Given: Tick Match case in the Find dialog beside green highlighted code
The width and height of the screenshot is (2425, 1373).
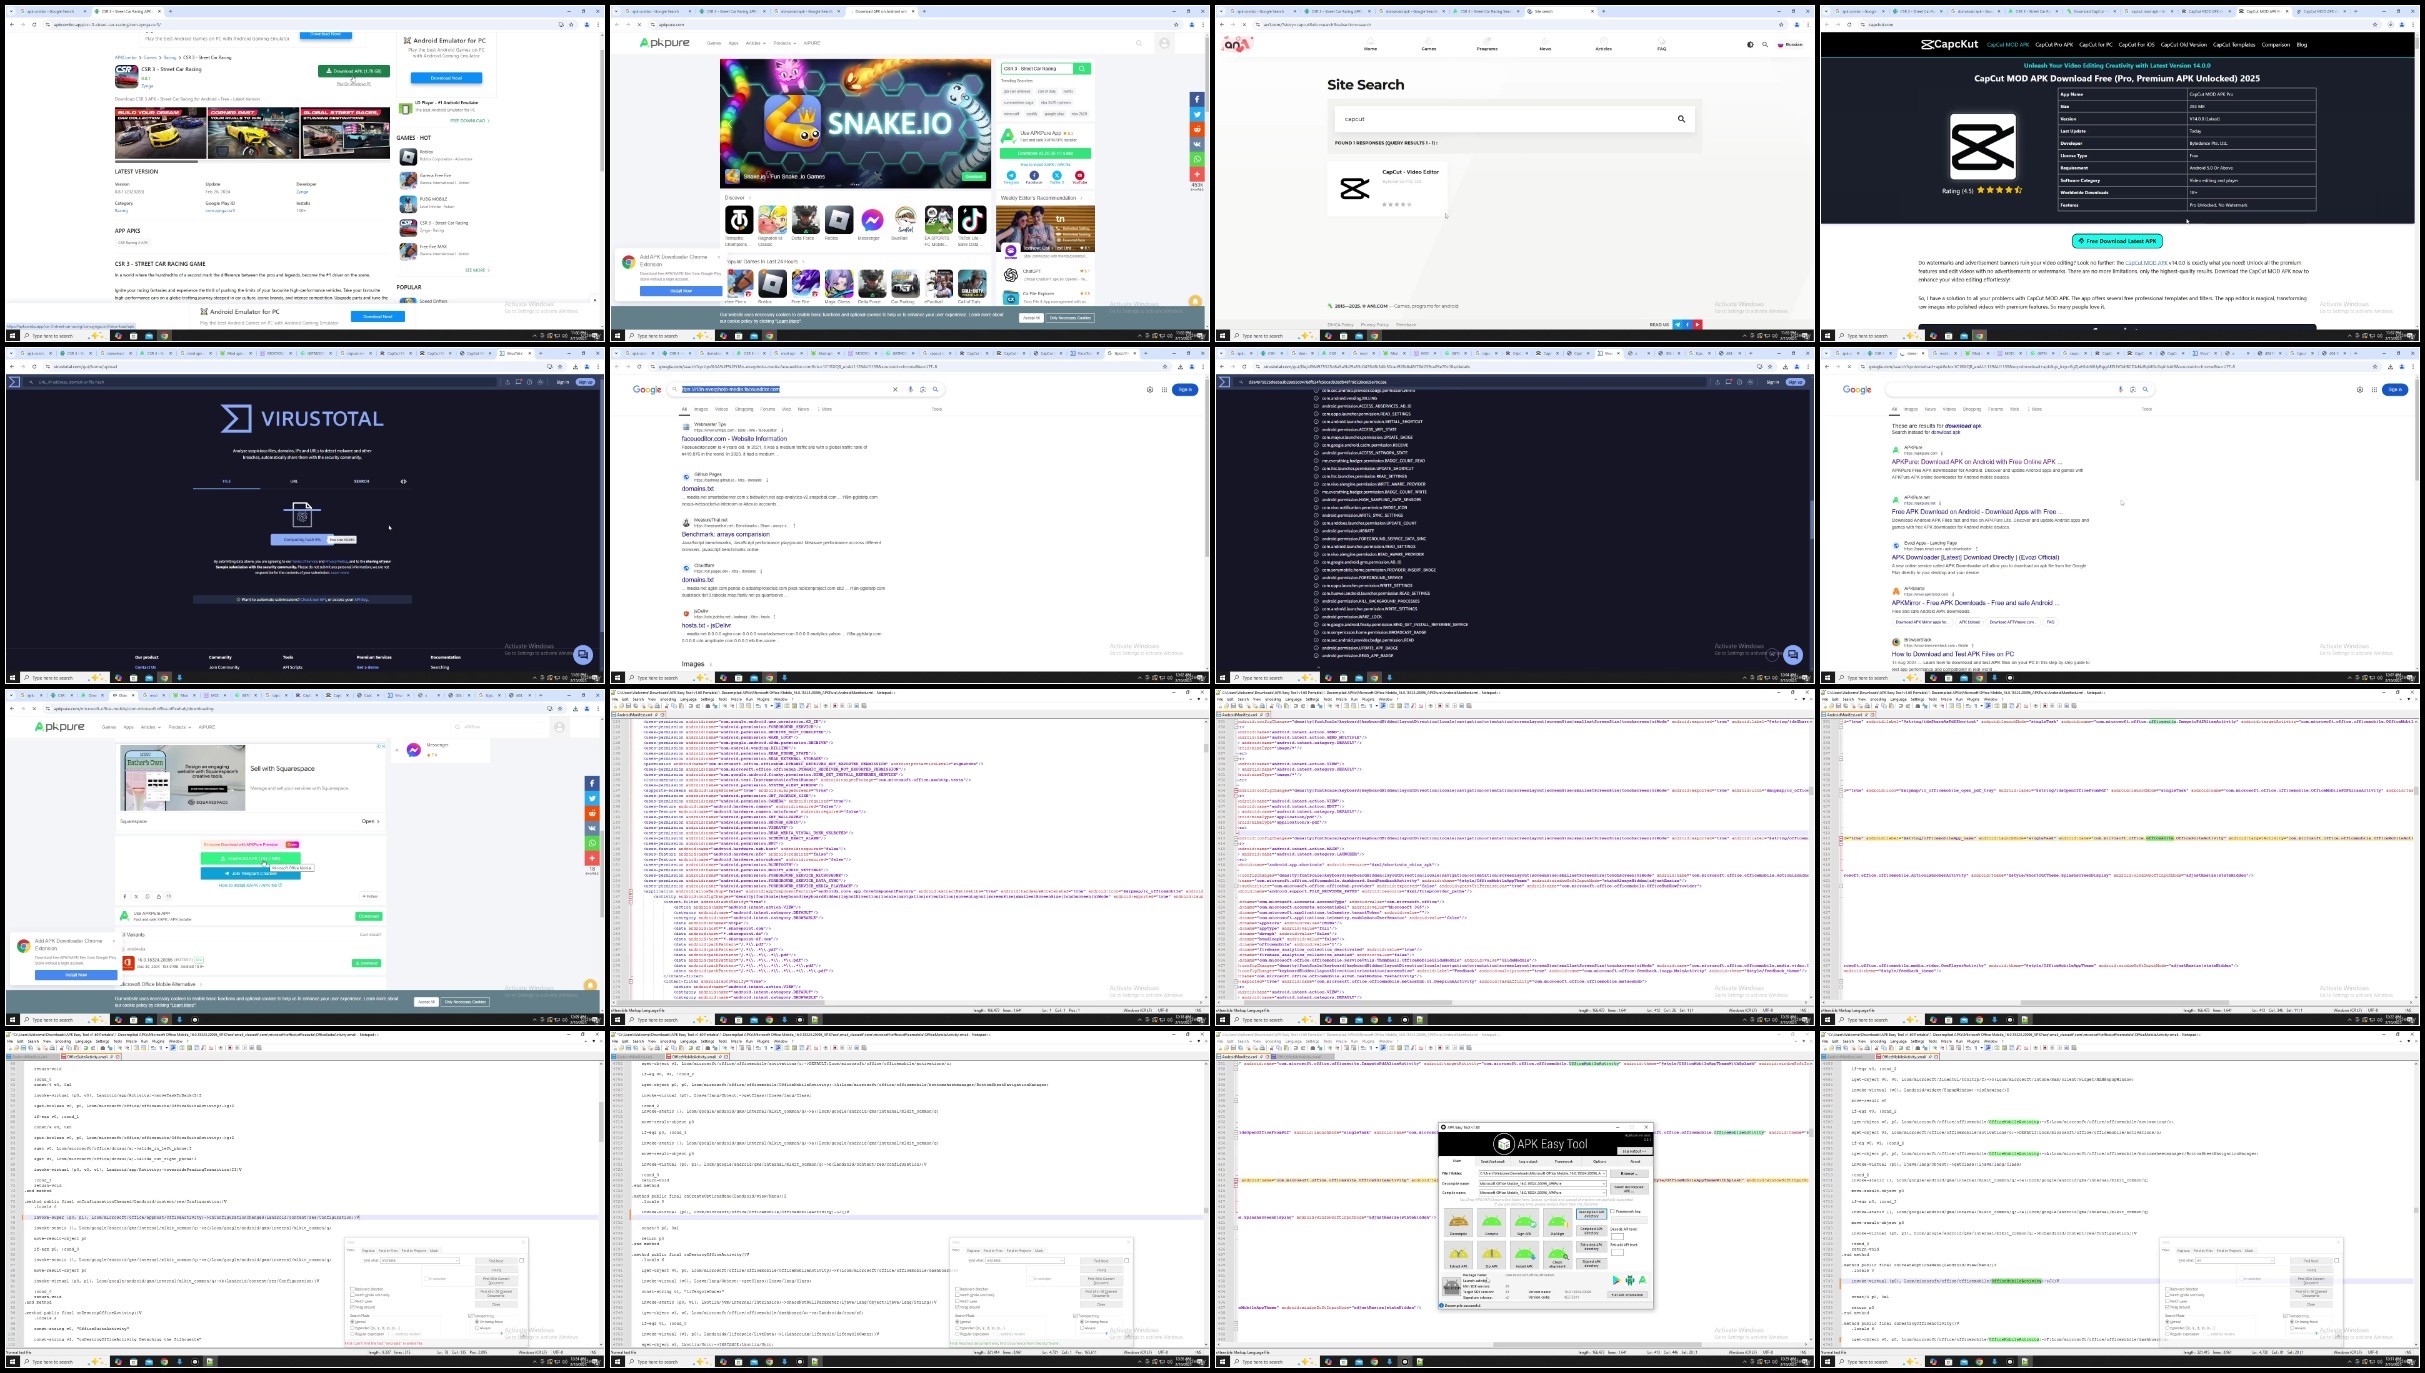Looking at the screenshot, I should pyautogui.click(x=2167, y=1301).
